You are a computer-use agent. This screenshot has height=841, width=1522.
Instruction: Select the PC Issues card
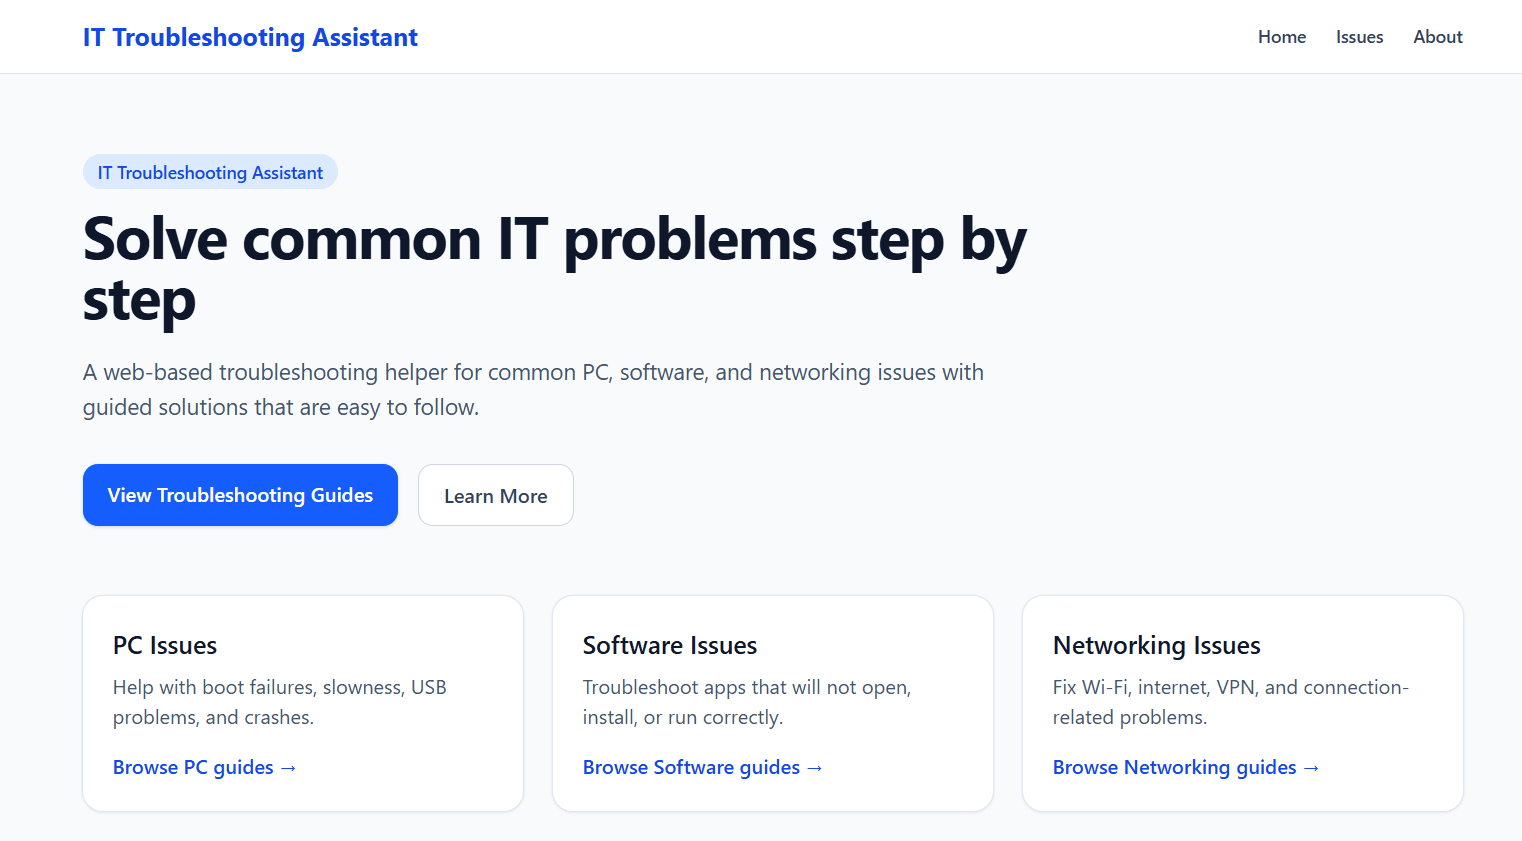point(303,703)
